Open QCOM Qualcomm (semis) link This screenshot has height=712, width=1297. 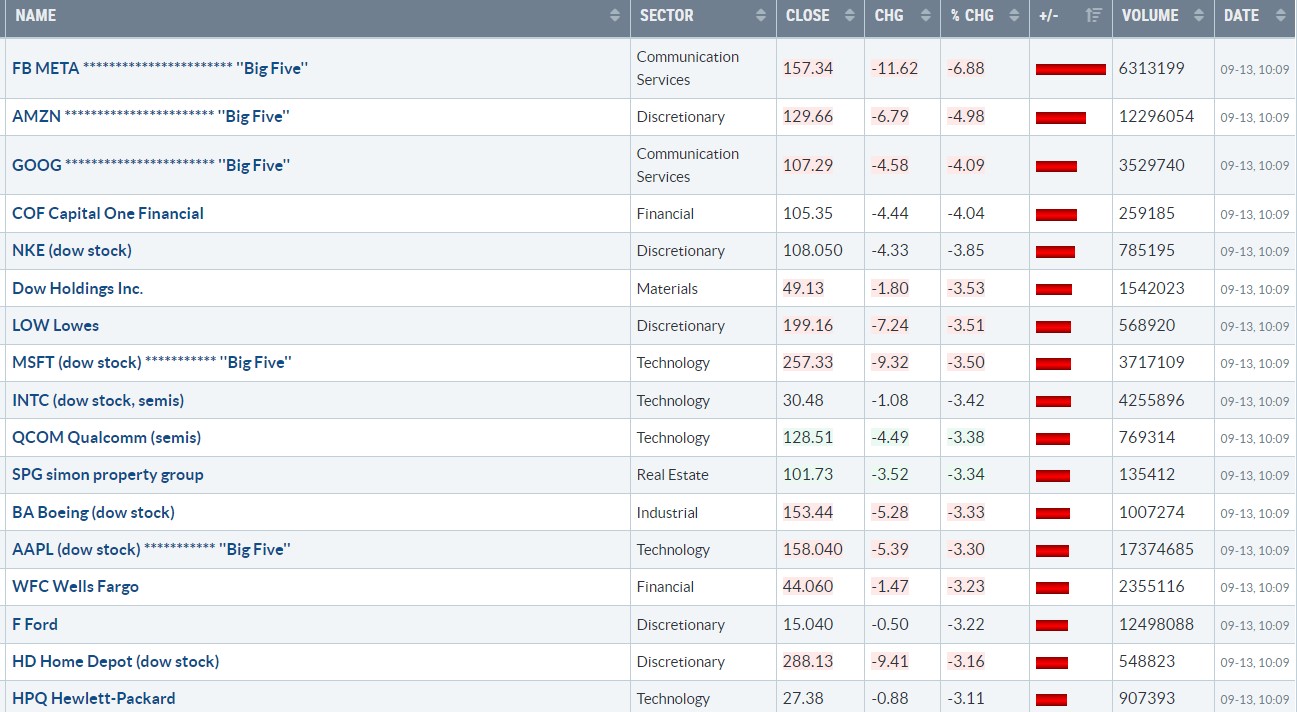pos(107,437)
